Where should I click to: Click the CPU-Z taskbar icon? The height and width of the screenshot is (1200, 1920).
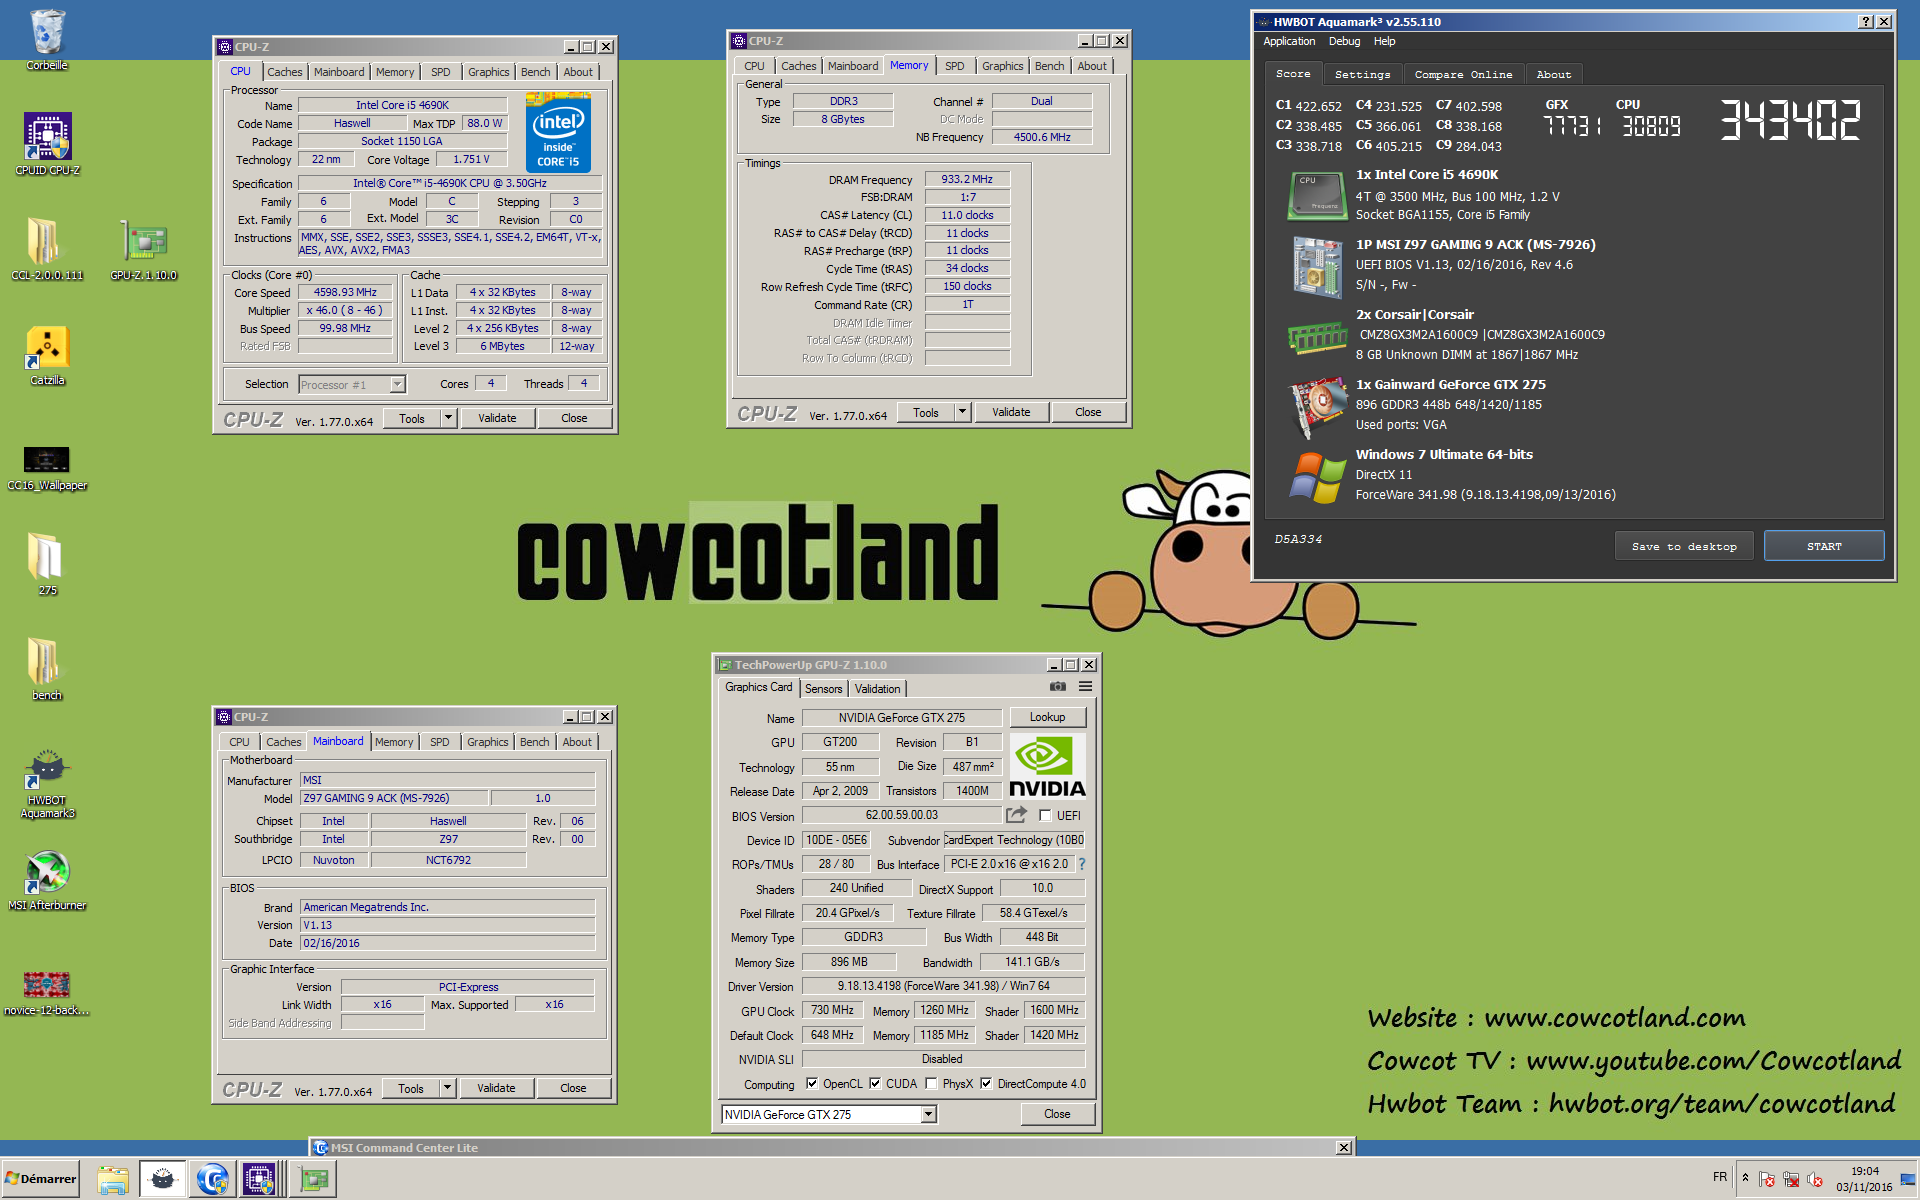(259, 1179)
